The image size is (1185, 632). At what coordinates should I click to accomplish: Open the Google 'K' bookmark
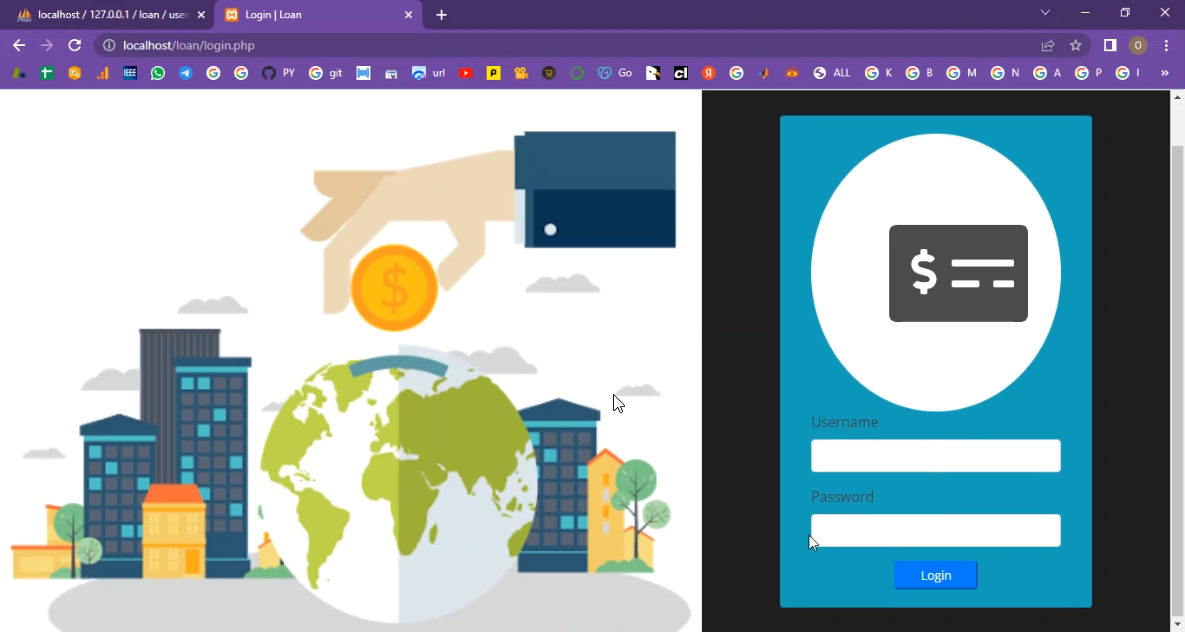point(879,73)
